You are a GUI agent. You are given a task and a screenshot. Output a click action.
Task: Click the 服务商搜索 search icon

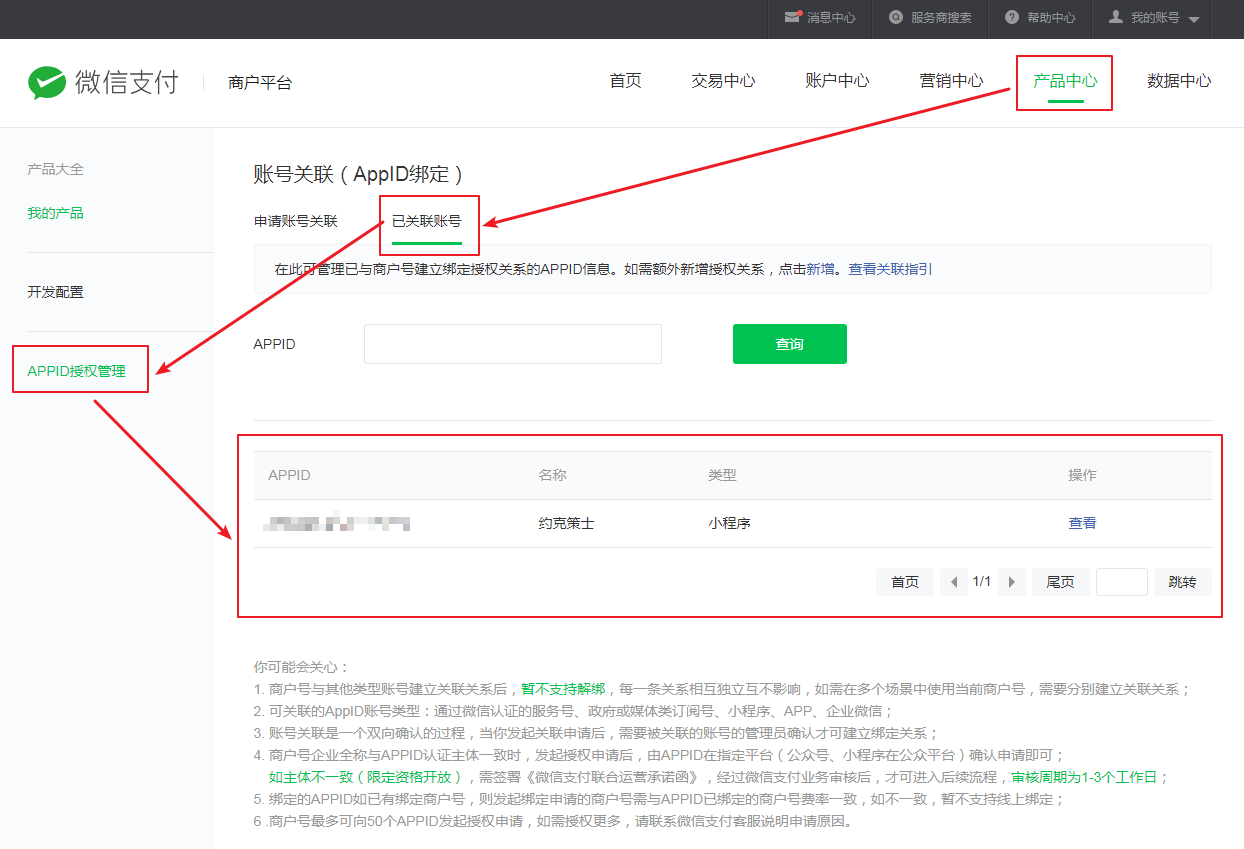(x=896, y=17)
